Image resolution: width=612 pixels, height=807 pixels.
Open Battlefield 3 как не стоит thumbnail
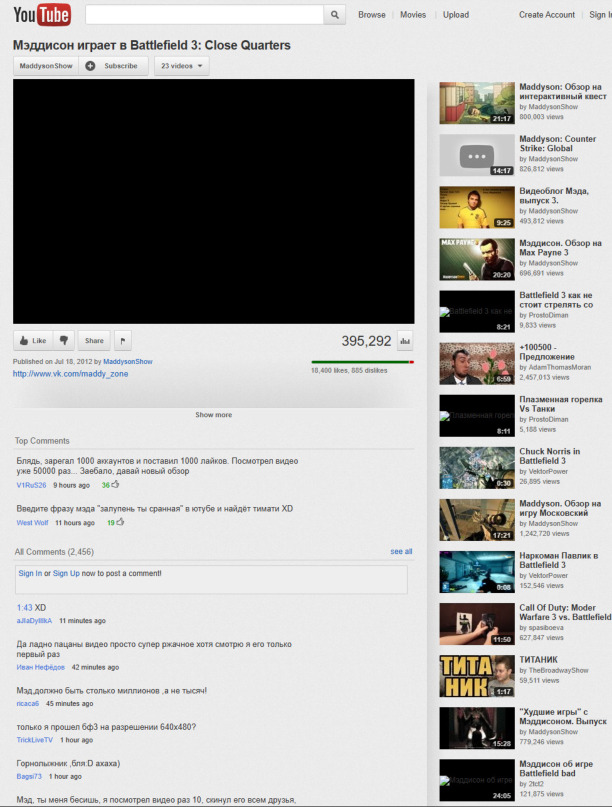(477, 311)
